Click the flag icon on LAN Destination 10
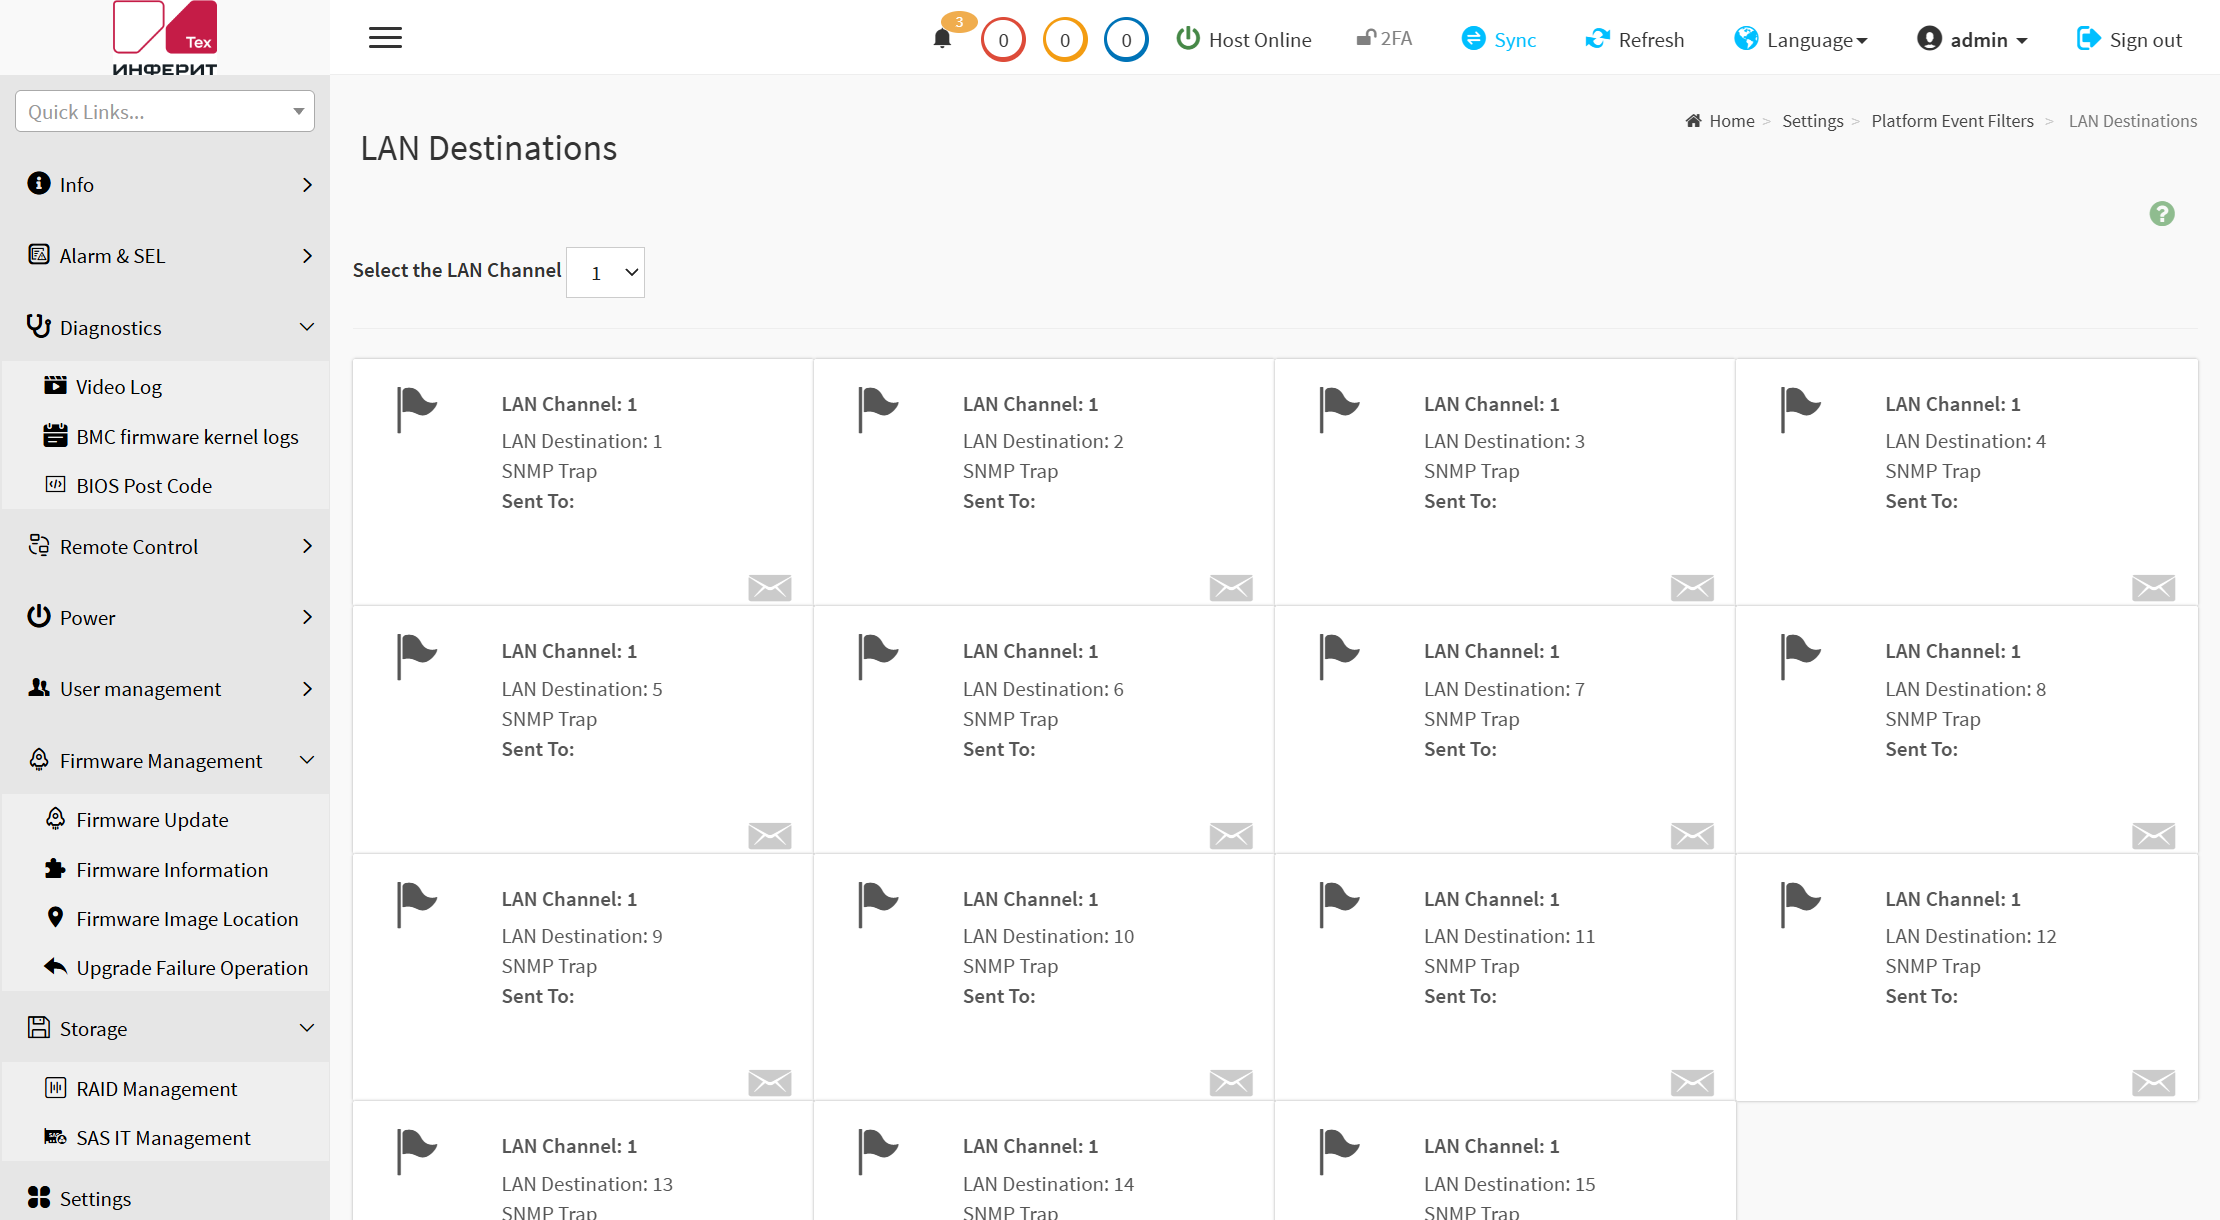Screen dimensions: 2220x1220 coord(879,904)
